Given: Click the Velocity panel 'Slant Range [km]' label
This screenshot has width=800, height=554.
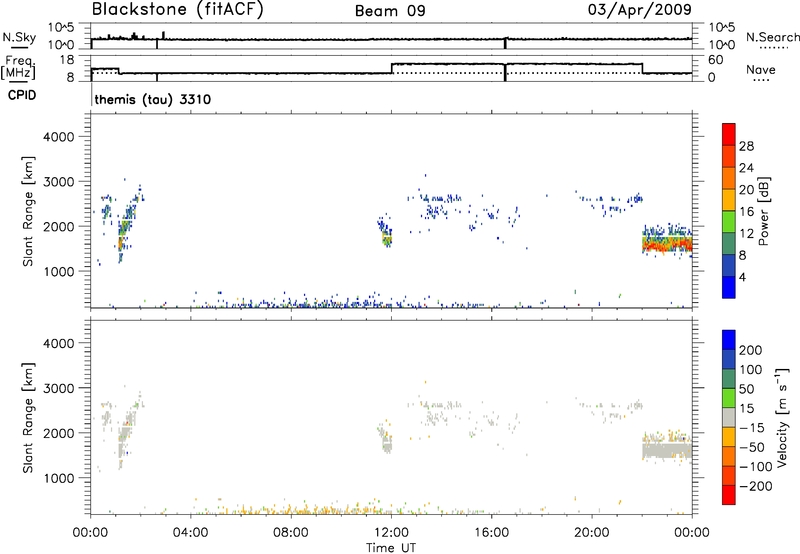Looking at the screenshot, I should (x=28, y=417).
